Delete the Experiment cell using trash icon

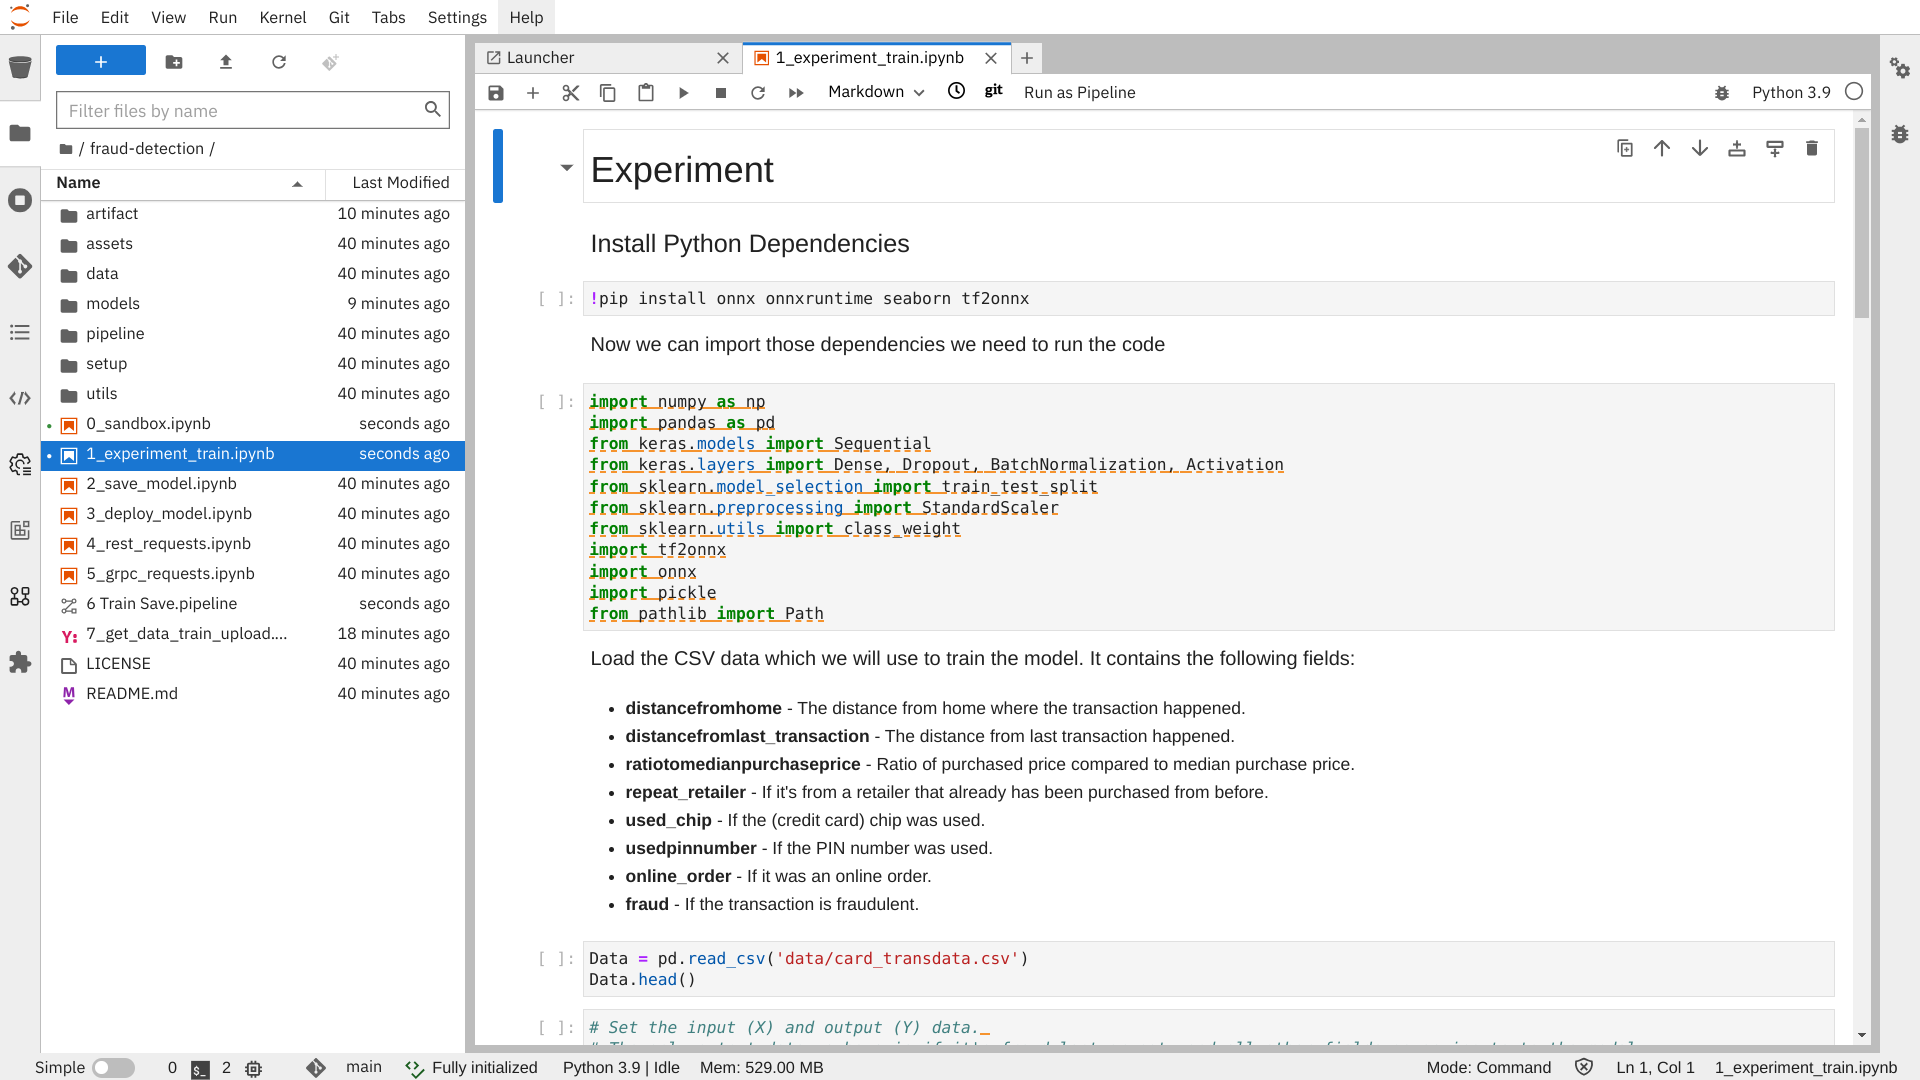[1812, 148]
